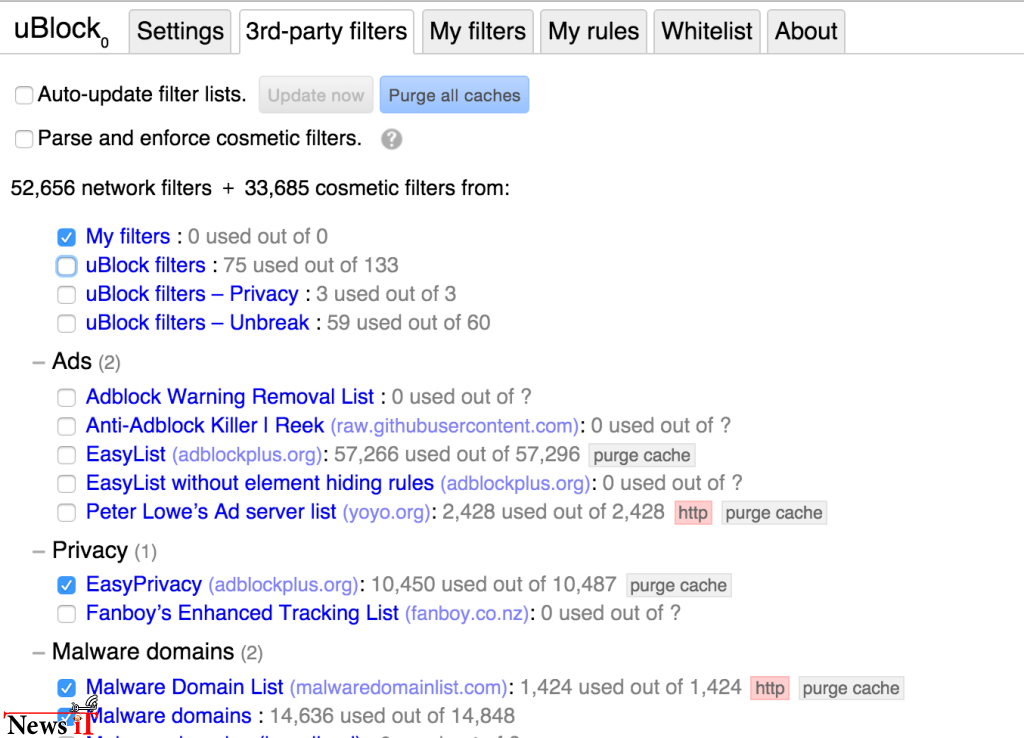The image size is (1024, 738).
Task: Open the EasyPrivacy list link
Action: (144, 584)
